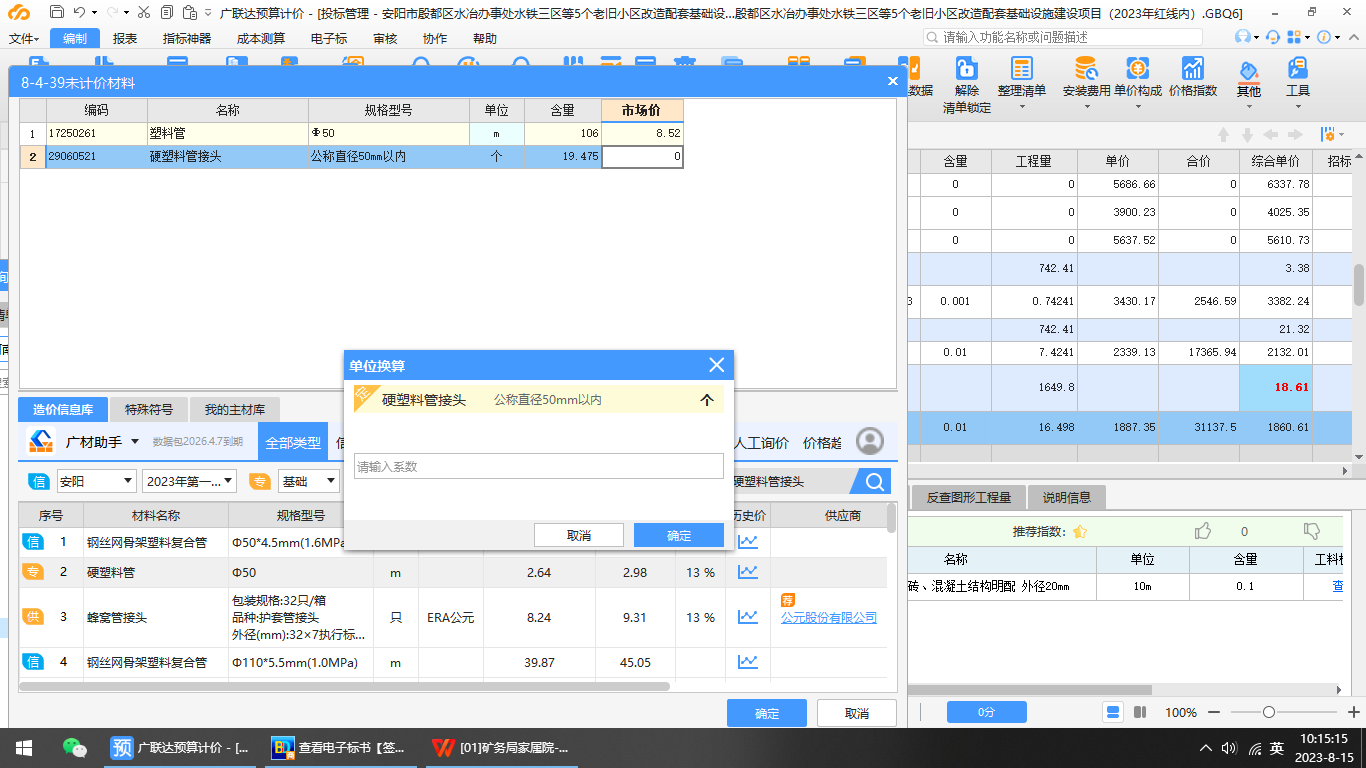This screenshot has width=1366, height=768.
Task: Open the 基础 category dropdown
Action: pyautogui.click(x=309, y=481)
